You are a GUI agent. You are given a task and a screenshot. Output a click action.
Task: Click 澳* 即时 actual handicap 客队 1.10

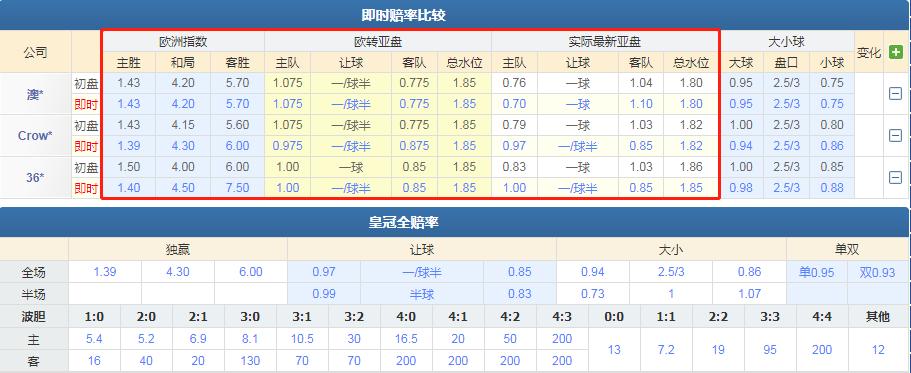[641, 104]
